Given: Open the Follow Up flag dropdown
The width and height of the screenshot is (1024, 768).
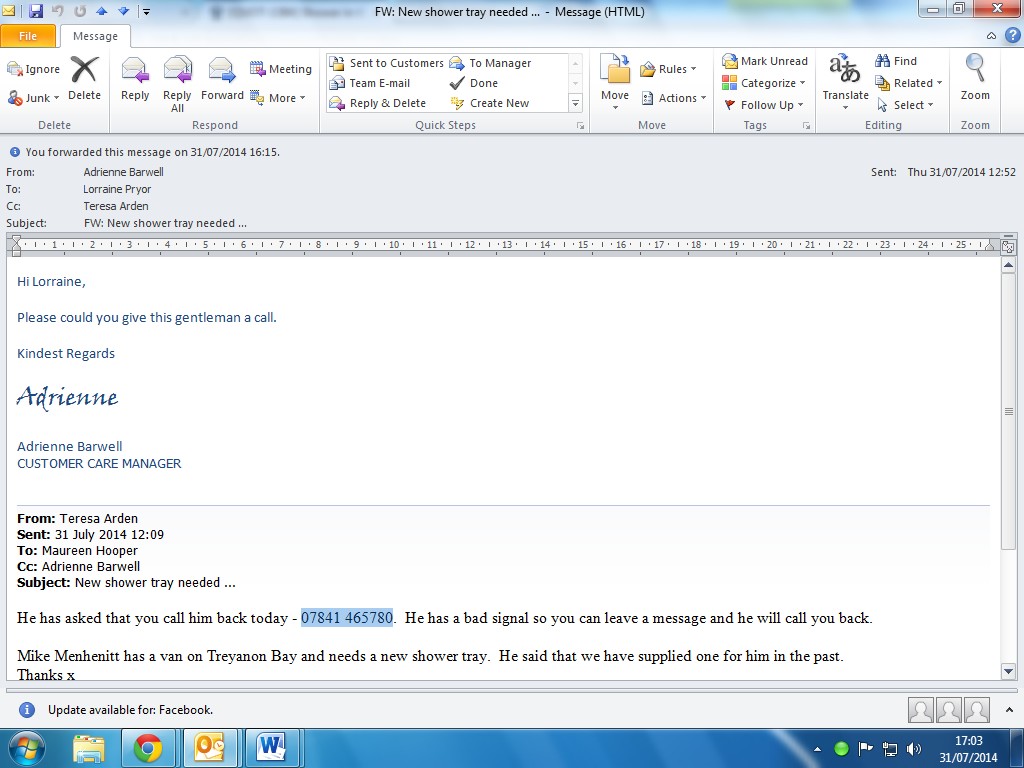Looking at the screenshot, I should pyautogui.click(x=763, y=105).
